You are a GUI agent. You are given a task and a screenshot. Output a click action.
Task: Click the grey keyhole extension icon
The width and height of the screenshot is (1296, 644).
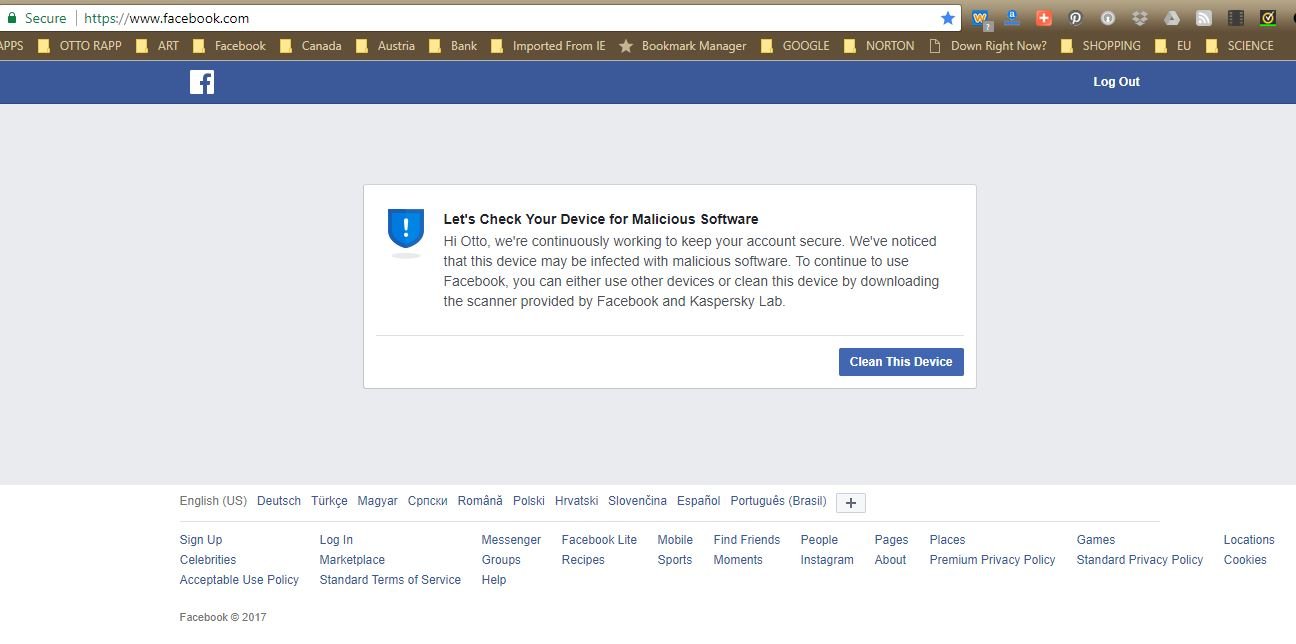(1108, 18)
